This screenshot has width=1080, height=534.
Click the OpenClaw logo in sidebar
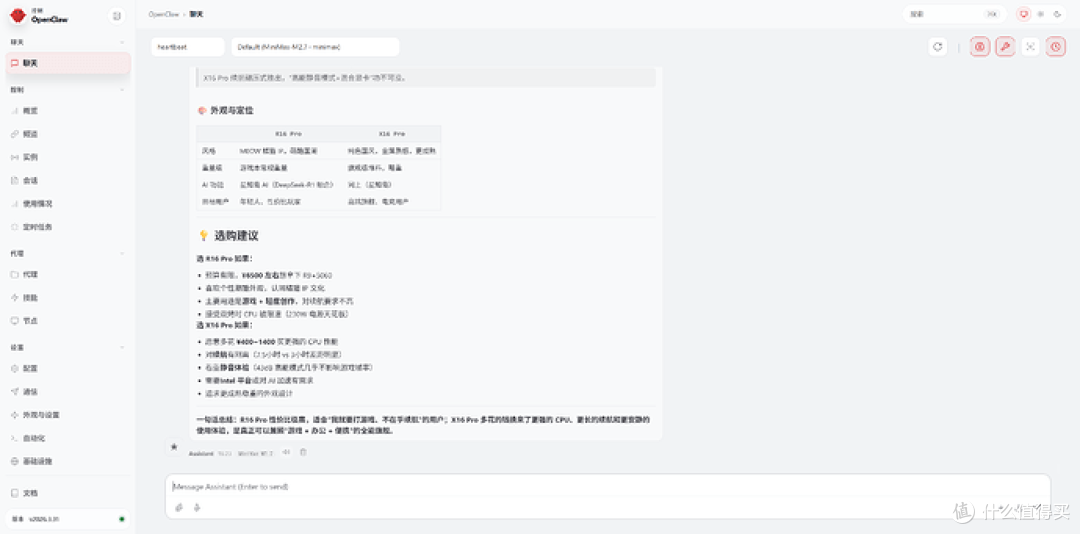[x=18, y=15]
